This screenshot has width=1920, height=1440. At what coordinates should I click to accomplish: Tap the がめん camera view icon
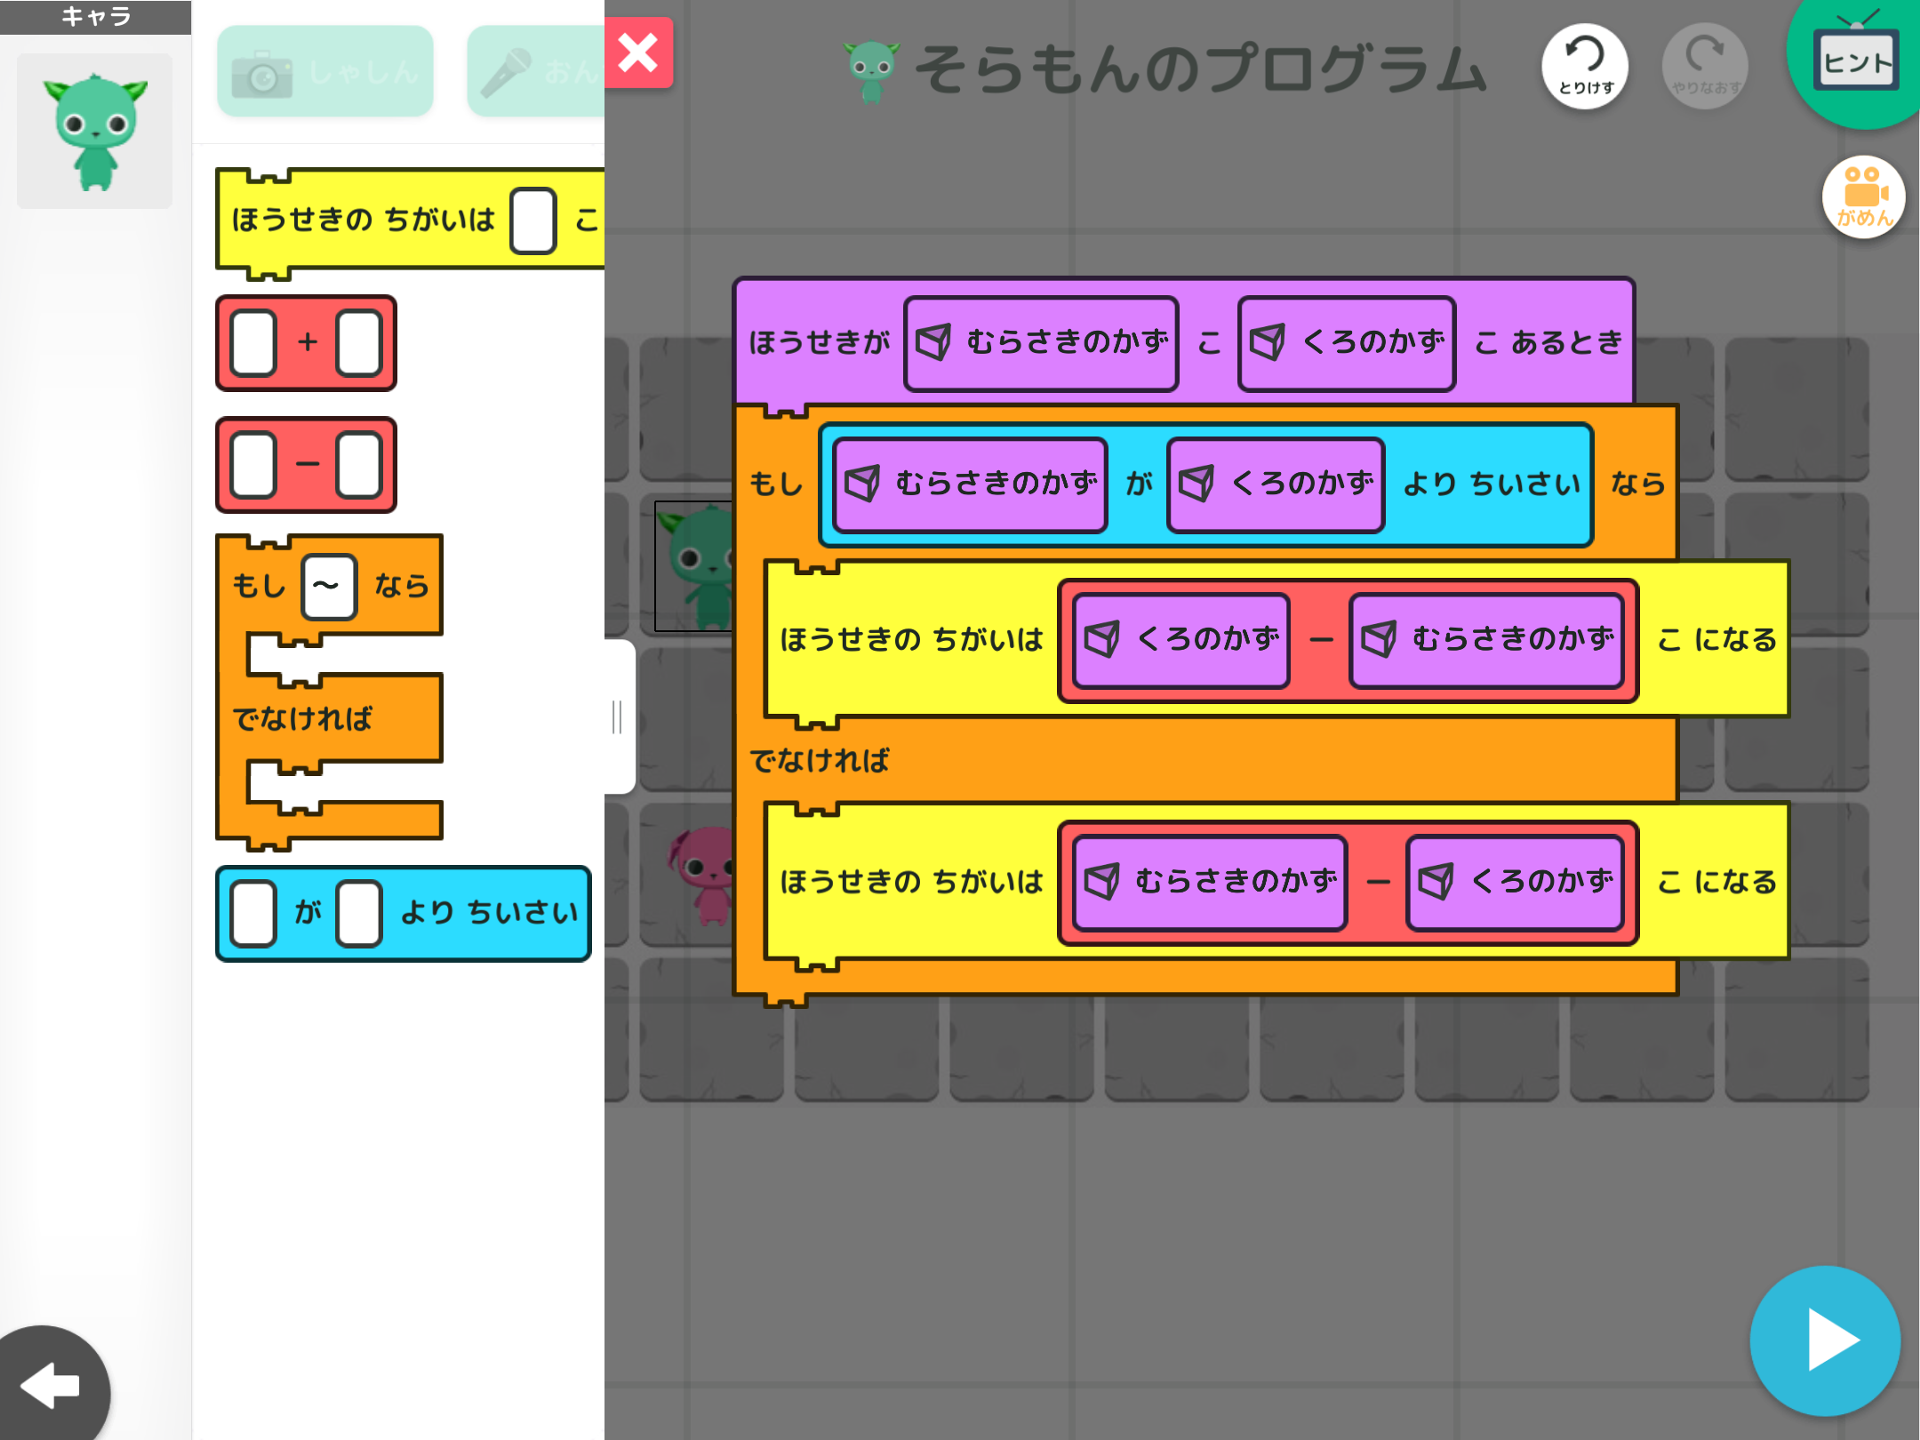coord(1862,197)
